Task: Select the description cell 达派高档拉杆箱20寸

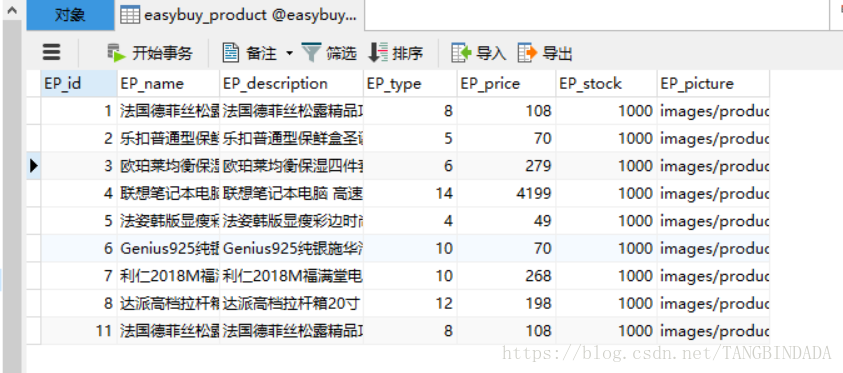Action: pos(291,303)
